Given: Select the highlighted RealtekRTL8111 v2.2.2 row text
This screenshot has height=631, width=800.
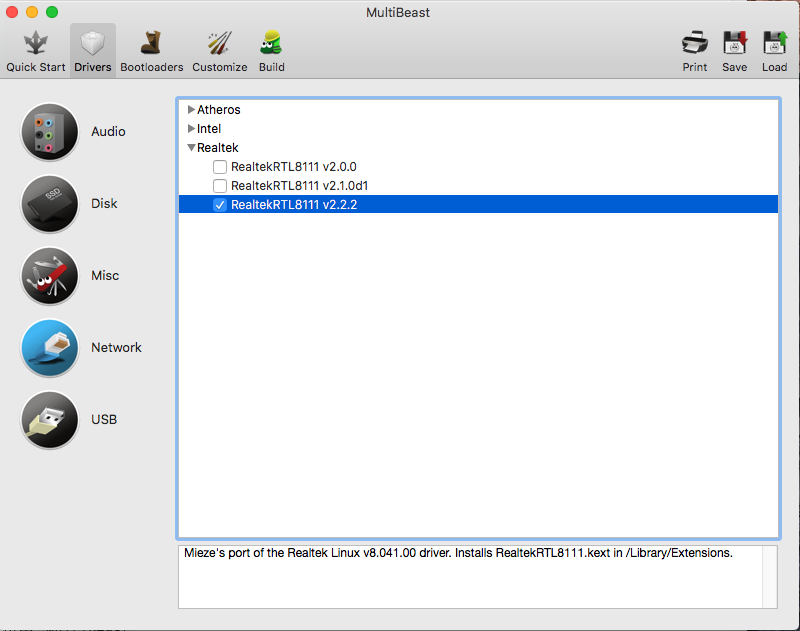Looking at the screenshot, I should (294, 205).
